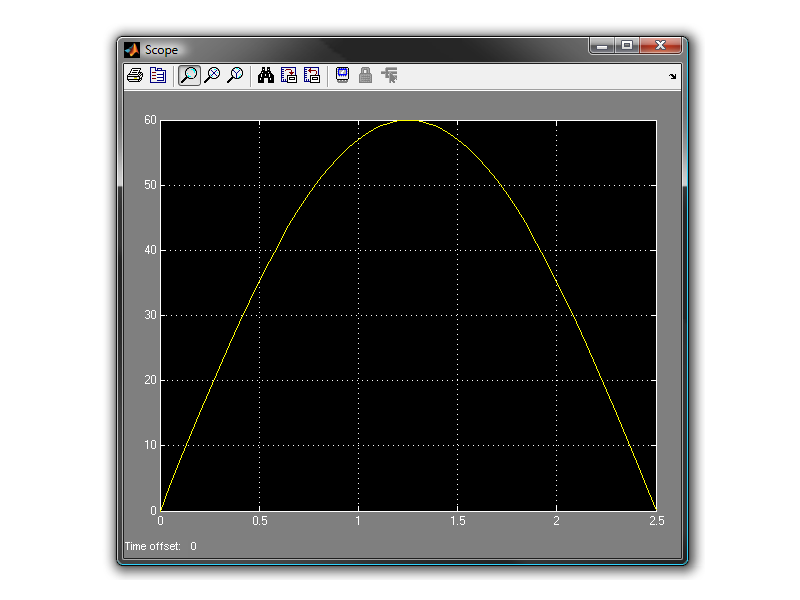Click the dock arrow at toolbar's right end
The height and width of the screenshot is (600, 800).
click(x=672, y=77)
